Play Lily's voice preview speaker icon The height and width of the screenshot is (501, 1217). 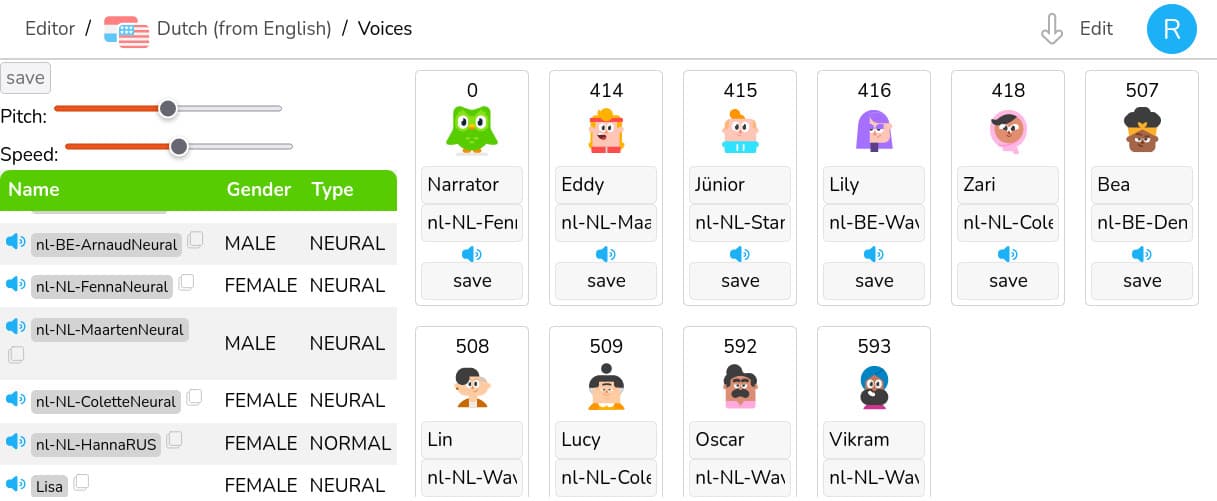point(874,254)
